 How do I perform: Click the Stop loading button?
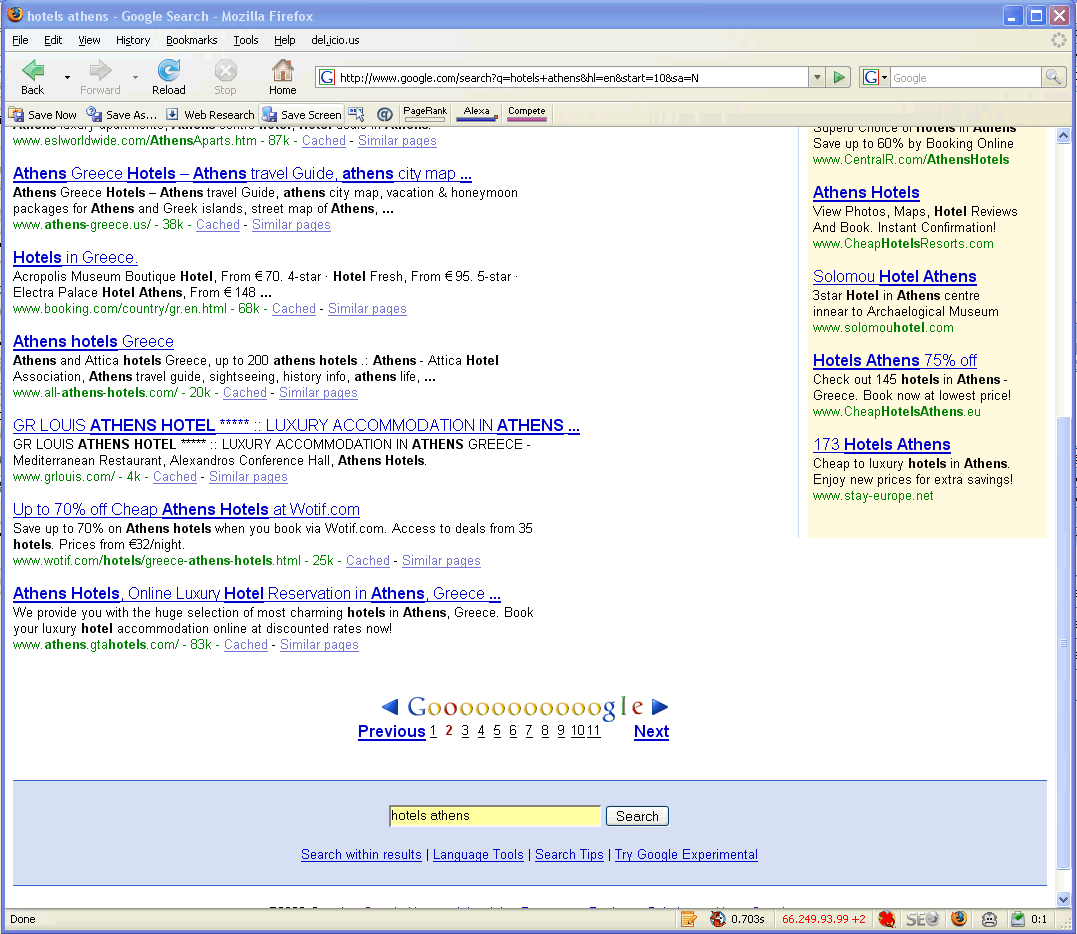(x=225, y=77)
